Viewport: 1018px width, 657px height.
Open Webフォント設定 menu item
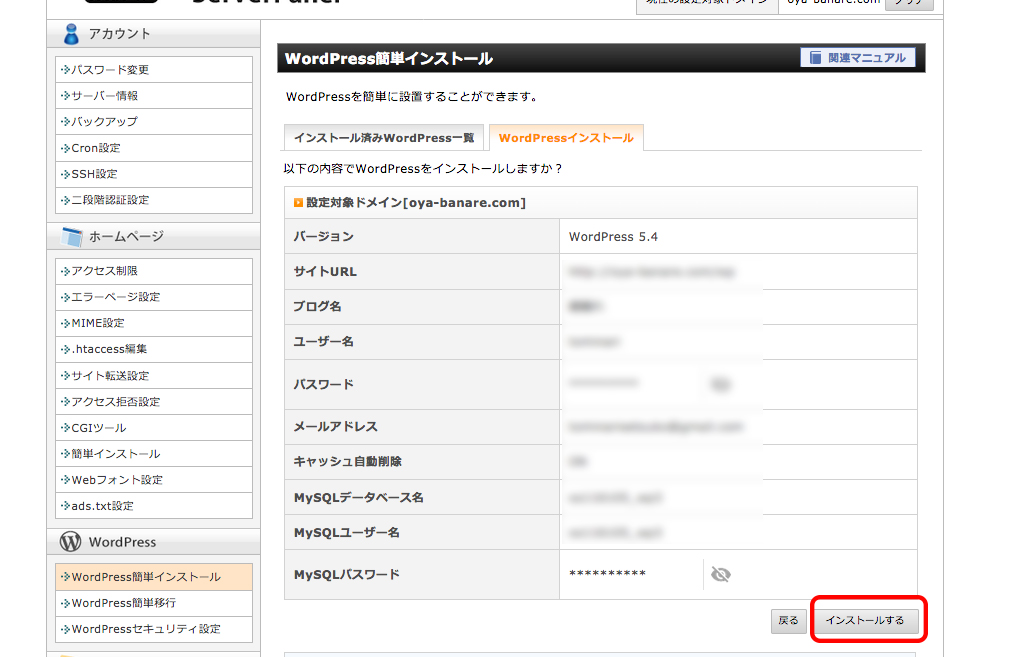pos(154,480)
